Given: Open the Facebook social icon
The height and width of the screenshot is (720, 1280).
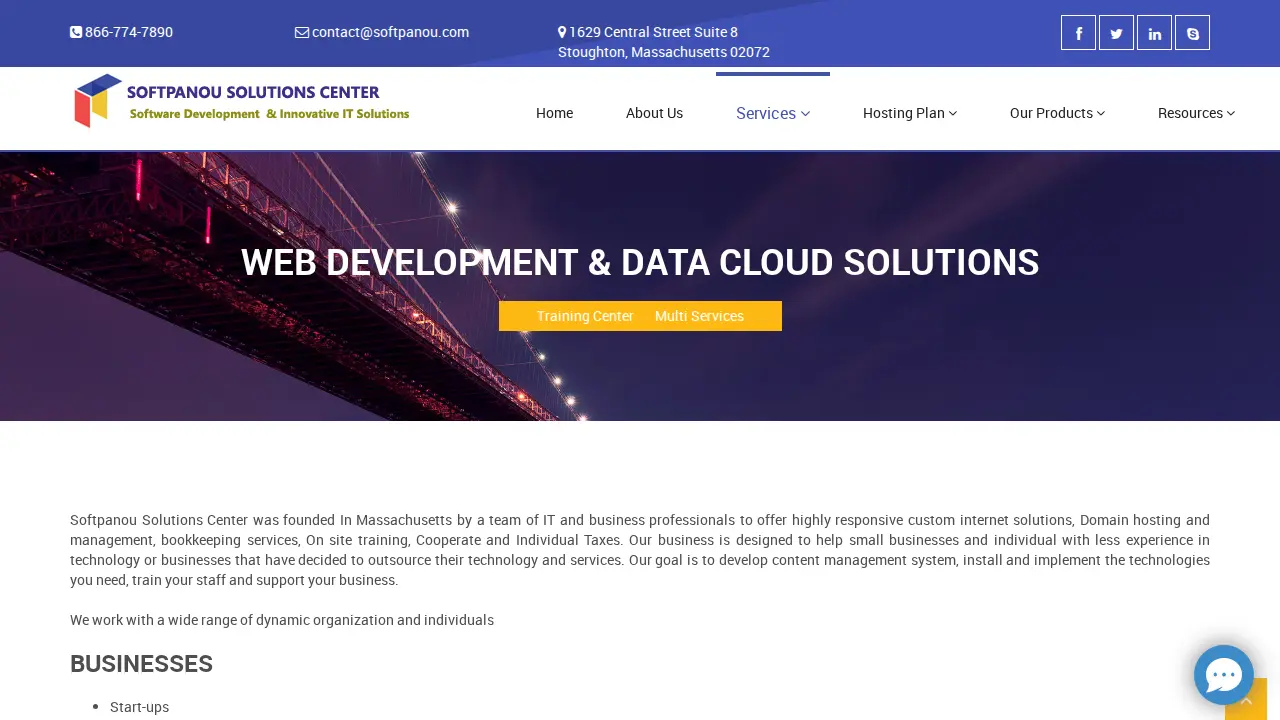Looking at the screenshot, I should pyautogui.click(x=1078, y=33).
